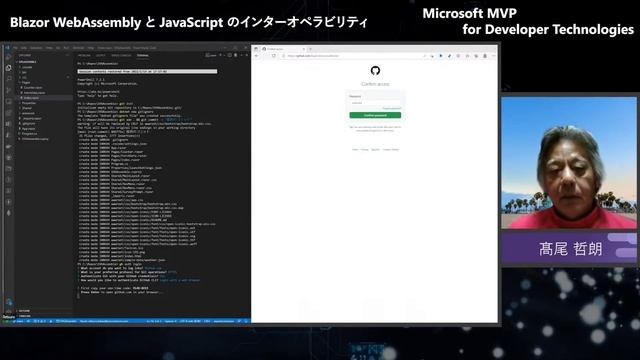Image resolution: width=640 pixels, height=360 pixels.
Task: Open App.razor in the Explorer tree
Action: point(29,129)
